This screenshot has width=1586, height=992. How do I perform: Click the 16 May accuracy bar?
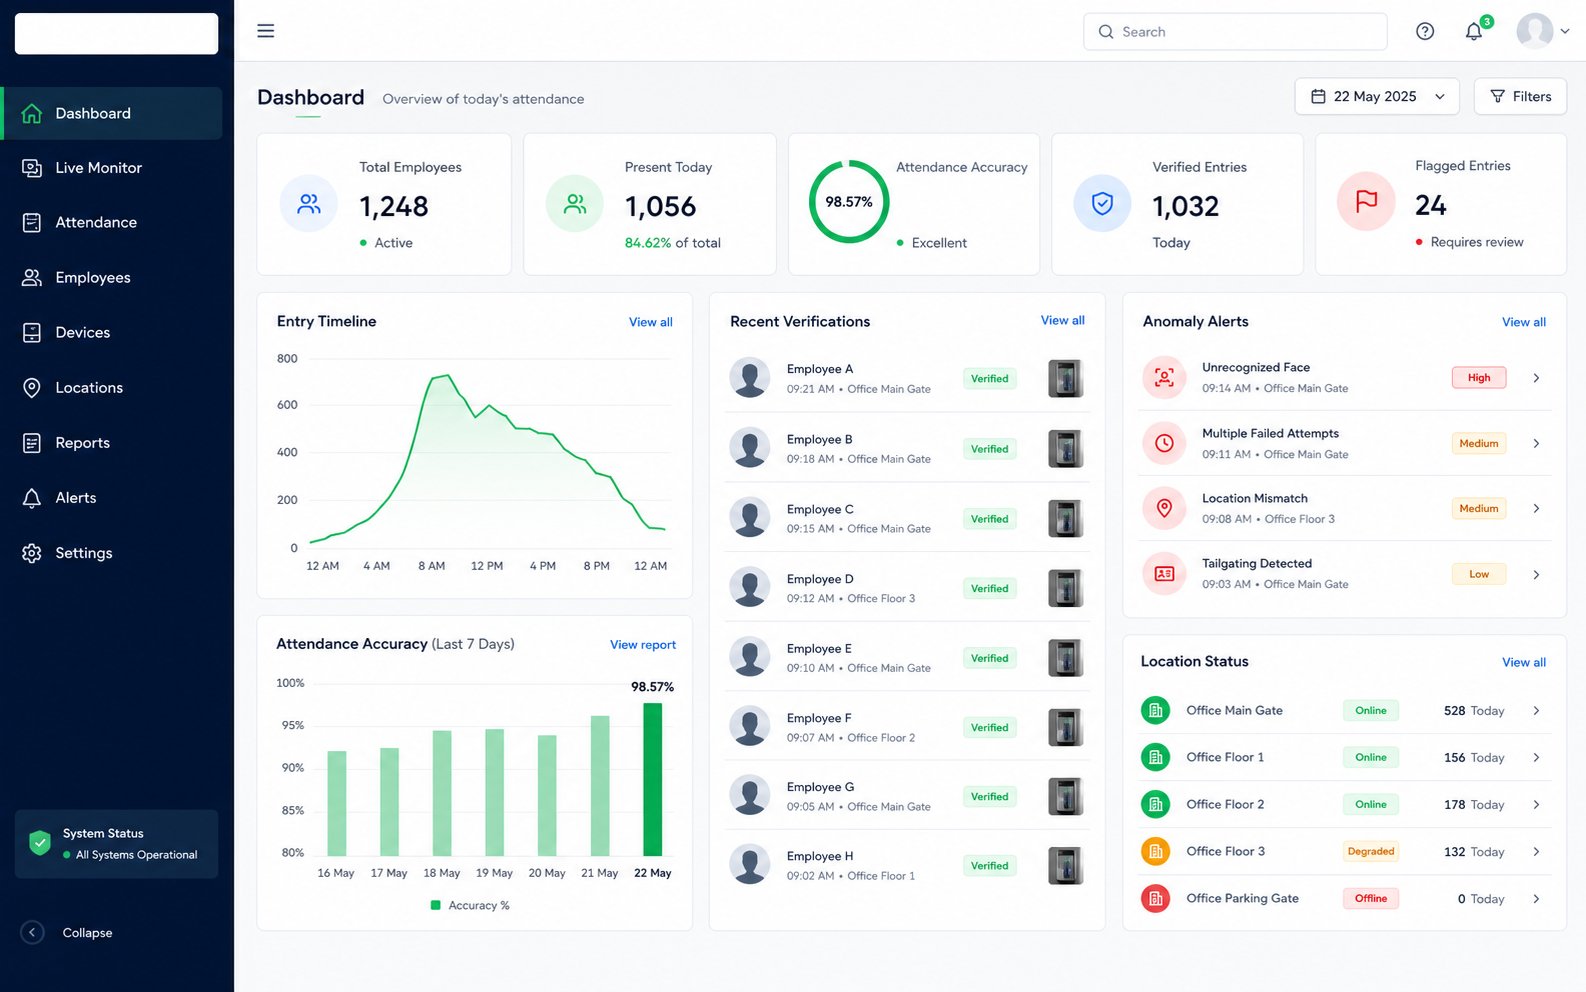coord(337,803)
